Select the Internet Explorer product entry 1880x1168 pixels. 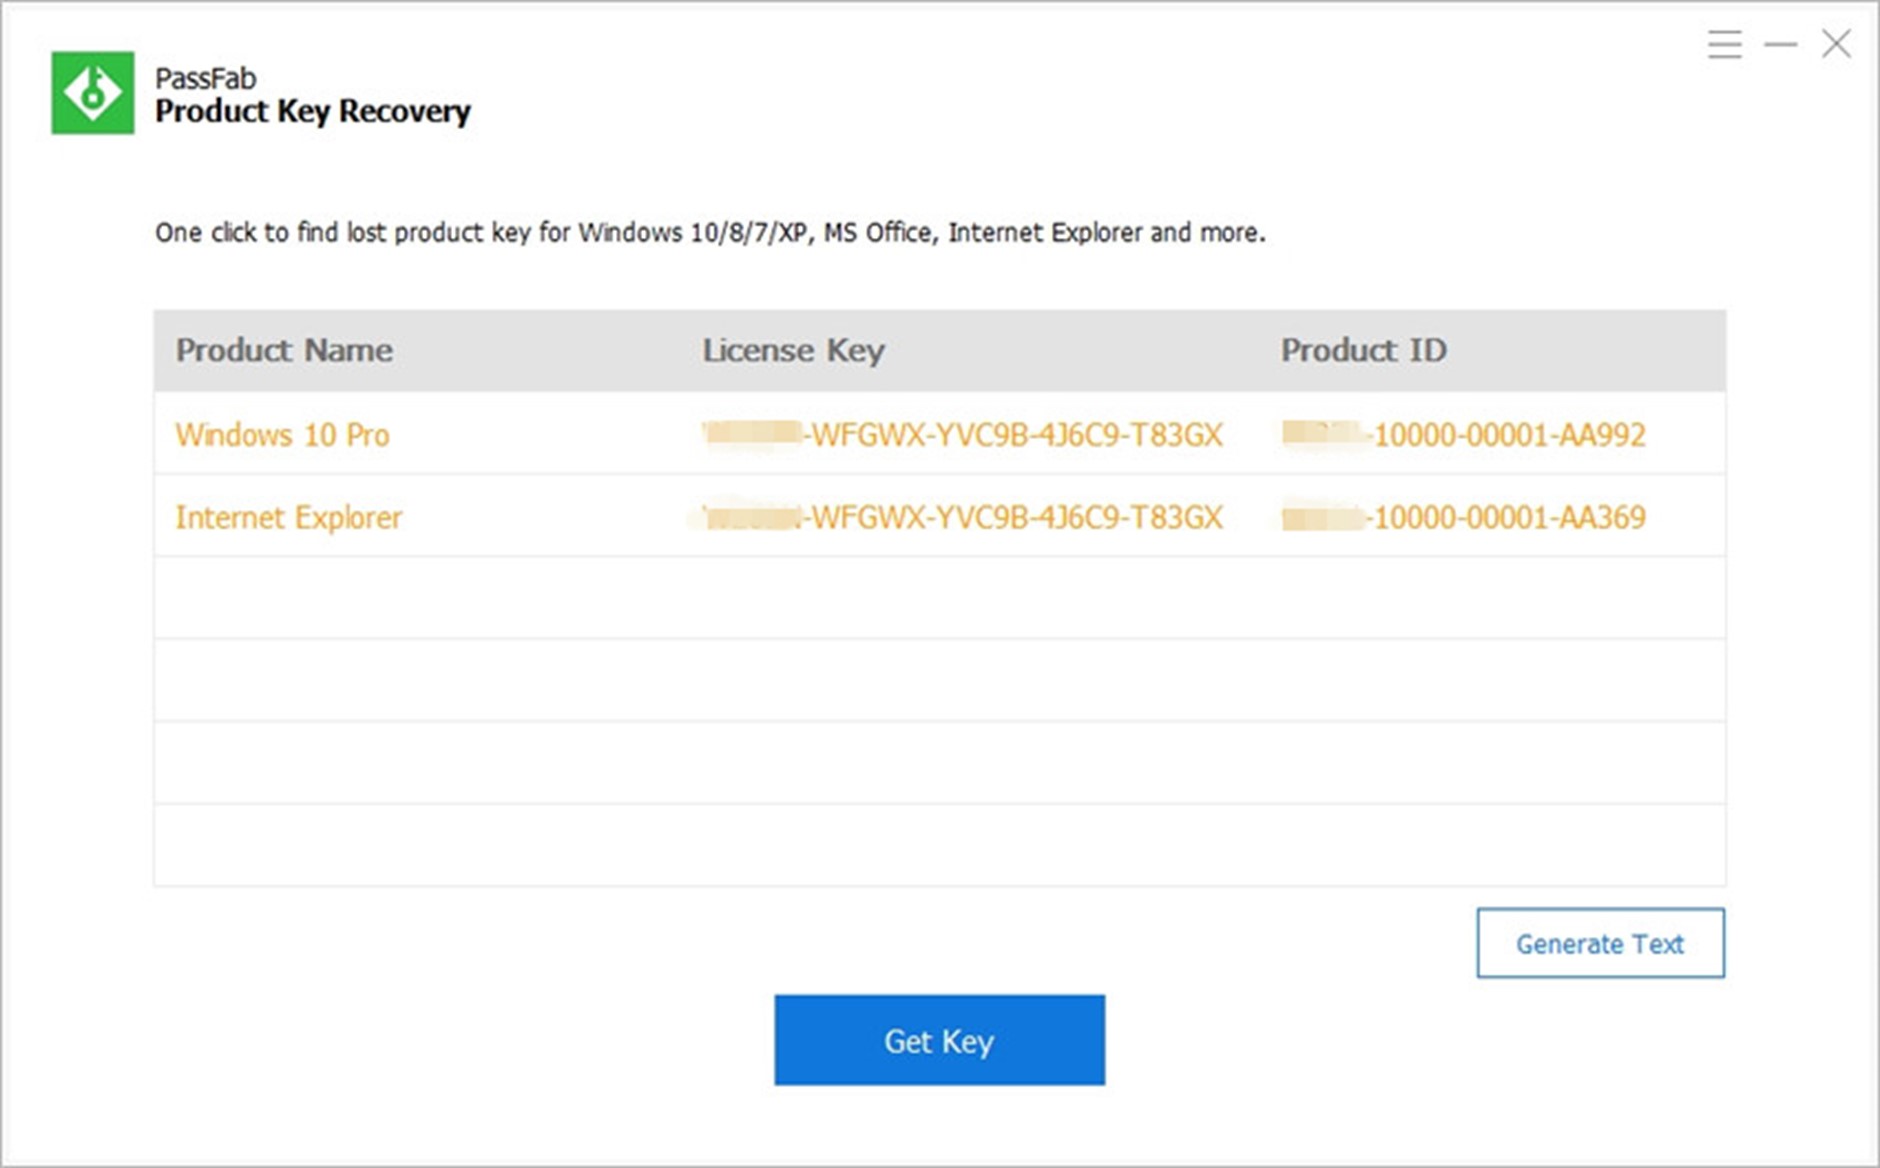(x=290, y=517)
